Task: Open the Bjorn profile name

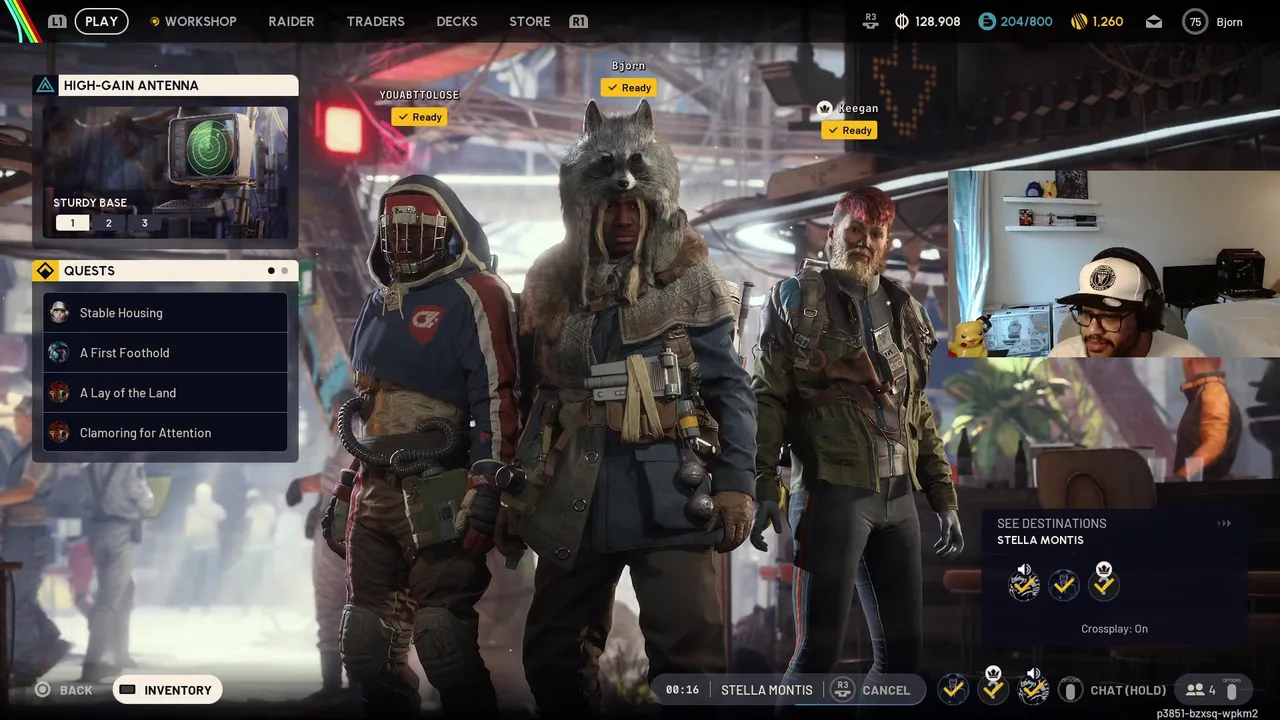Action: (x=1229, y=21)
